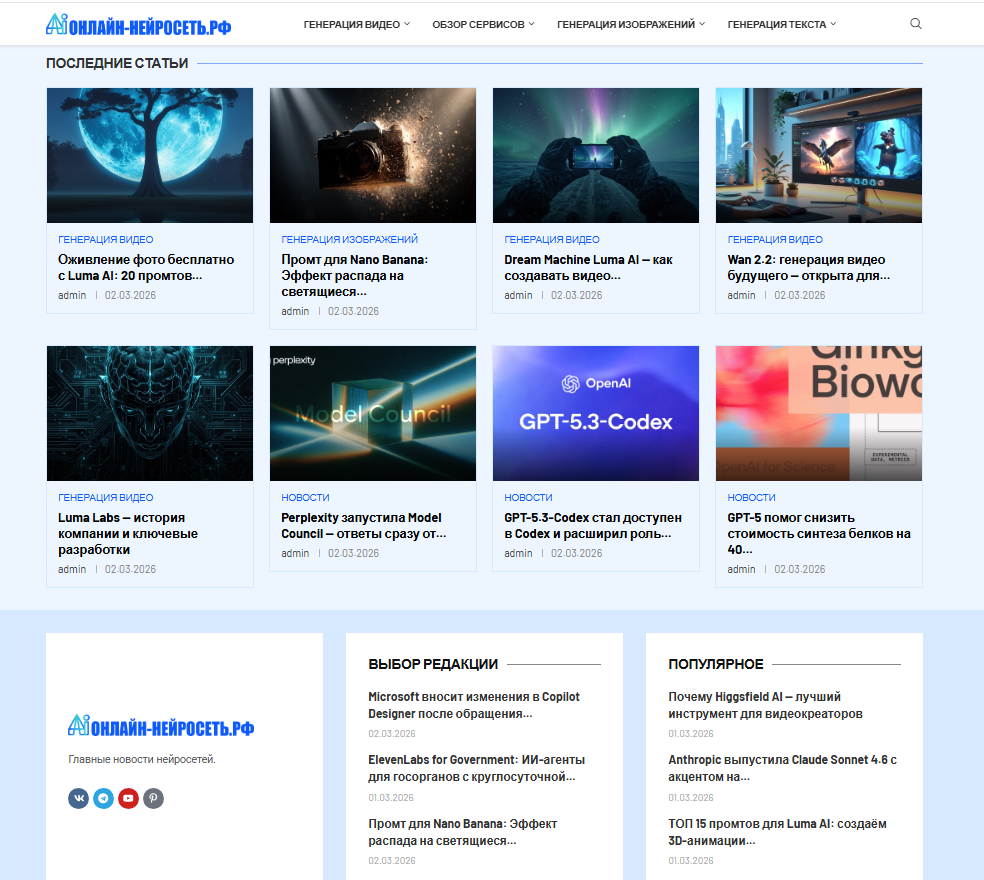Open the Генерация изображений menu item

[x=626, y=24]
